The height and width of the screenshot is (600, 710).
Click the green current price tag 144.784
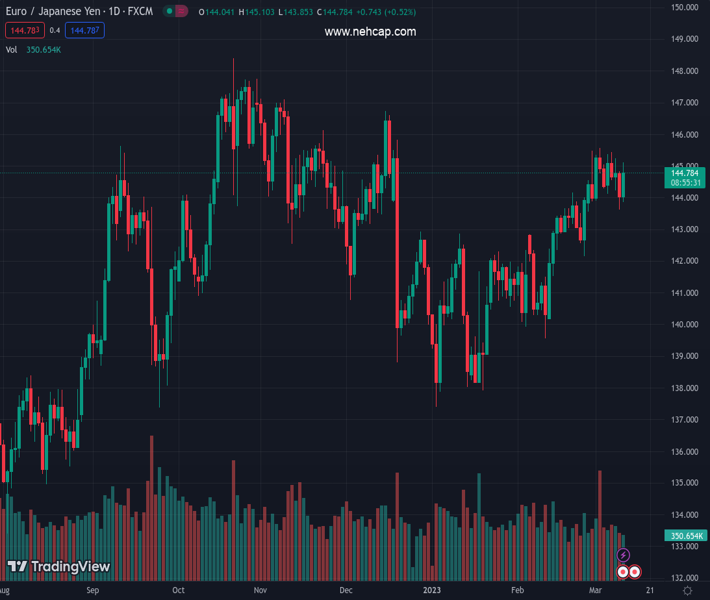(x=685, y=173)
